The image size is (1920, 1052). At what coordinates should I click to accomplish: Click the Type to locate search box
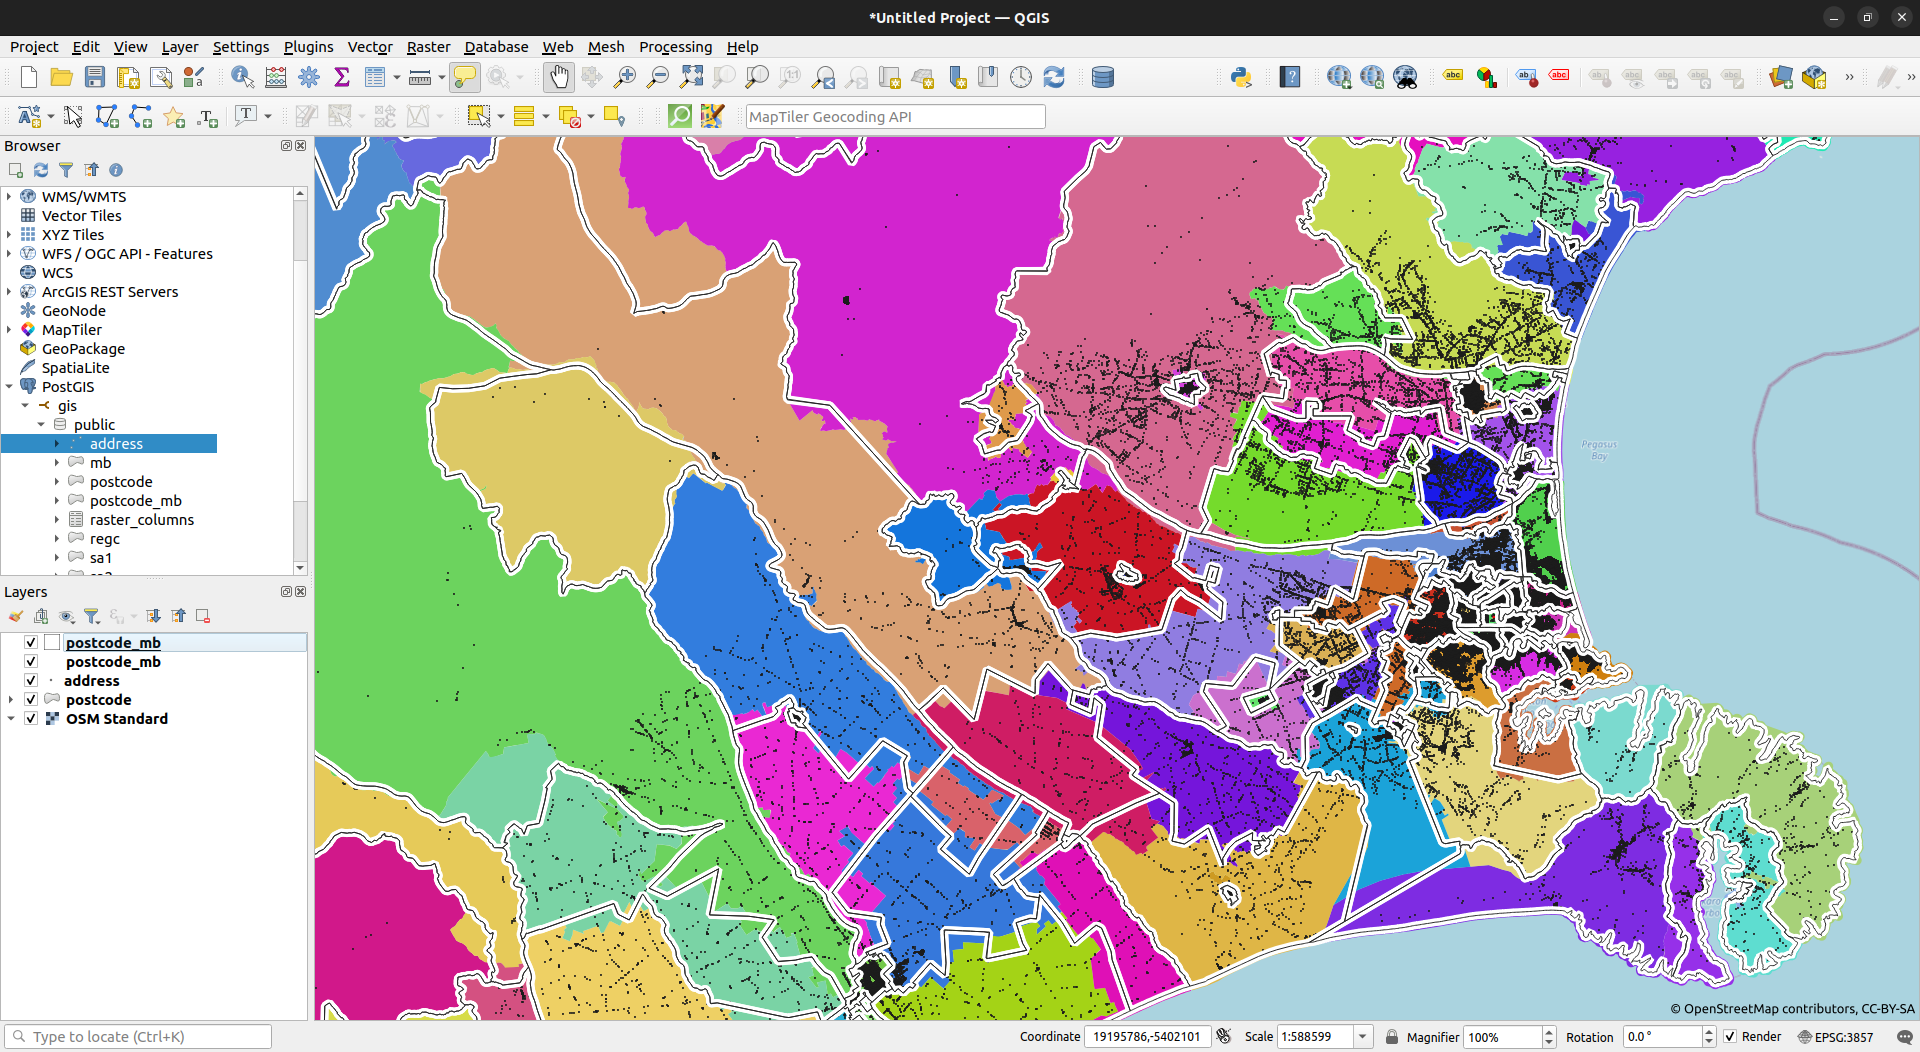click(138, 1037)
